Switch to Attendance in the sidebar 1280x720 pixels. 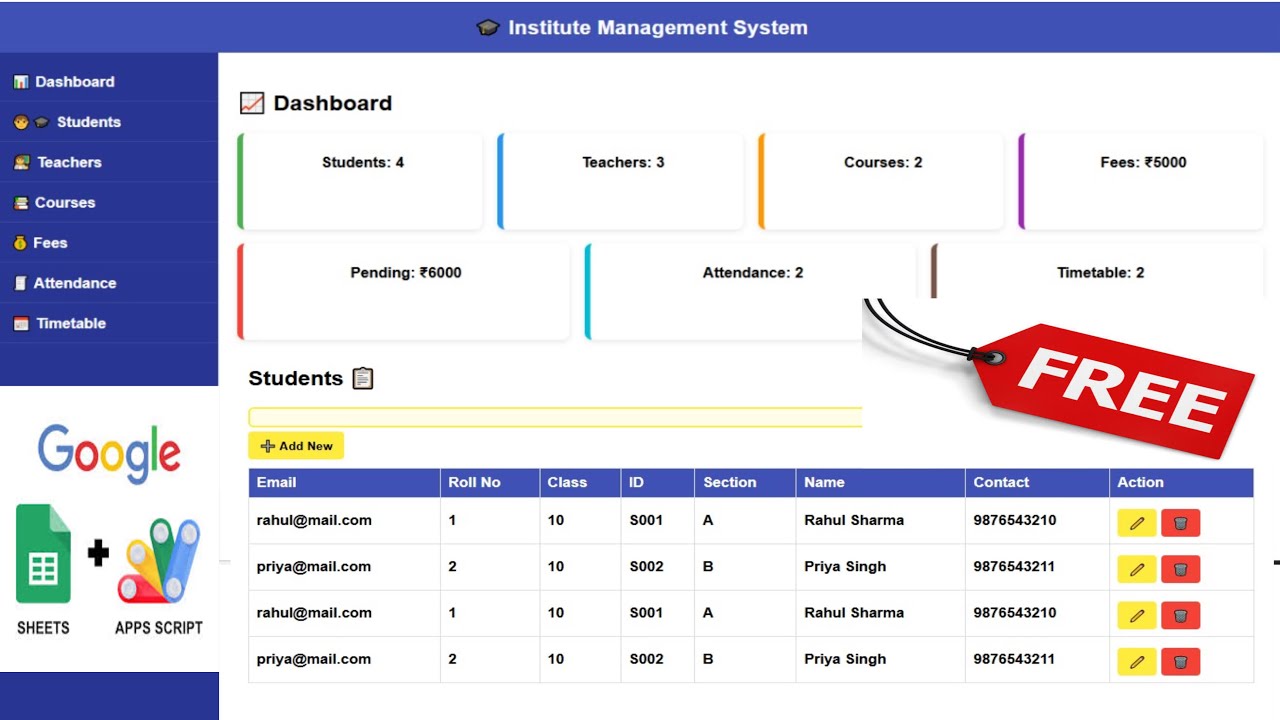pos(109,283)
